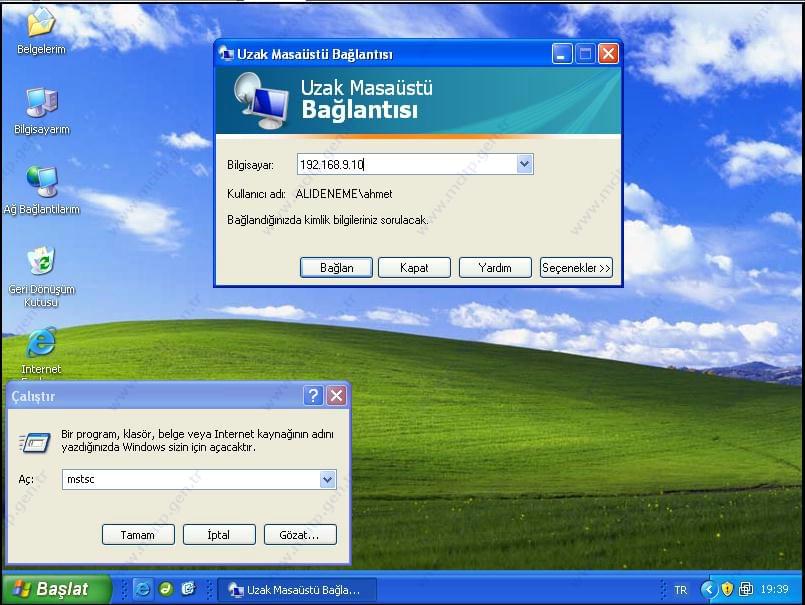Click the question mark help button in Çalıştır
Screen dimensions: 805x605
313,395
